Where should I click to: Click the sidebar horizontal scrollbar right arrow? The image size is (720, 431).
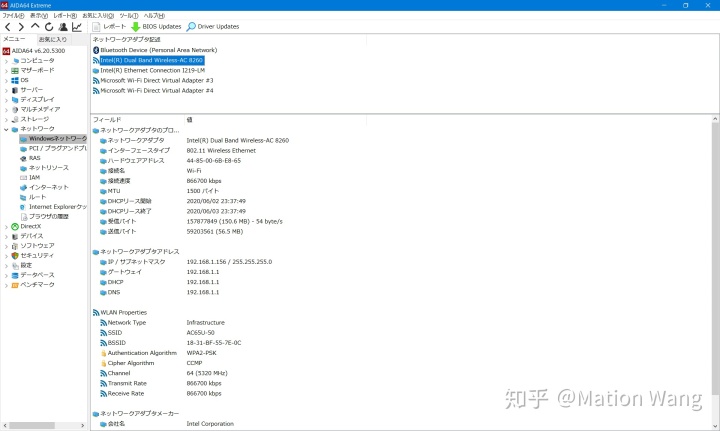(x=83, y=425)
